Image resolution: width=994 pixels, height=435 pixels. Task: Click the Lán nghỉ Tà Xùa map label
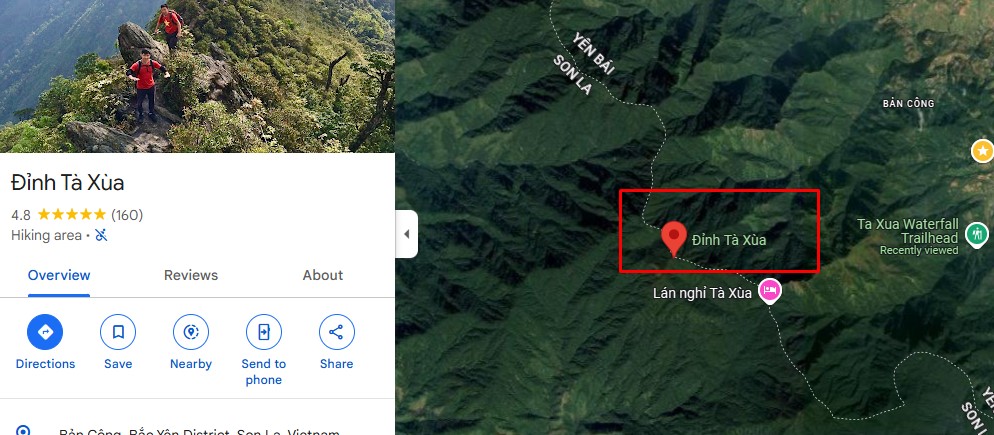(x=702, y=293)
